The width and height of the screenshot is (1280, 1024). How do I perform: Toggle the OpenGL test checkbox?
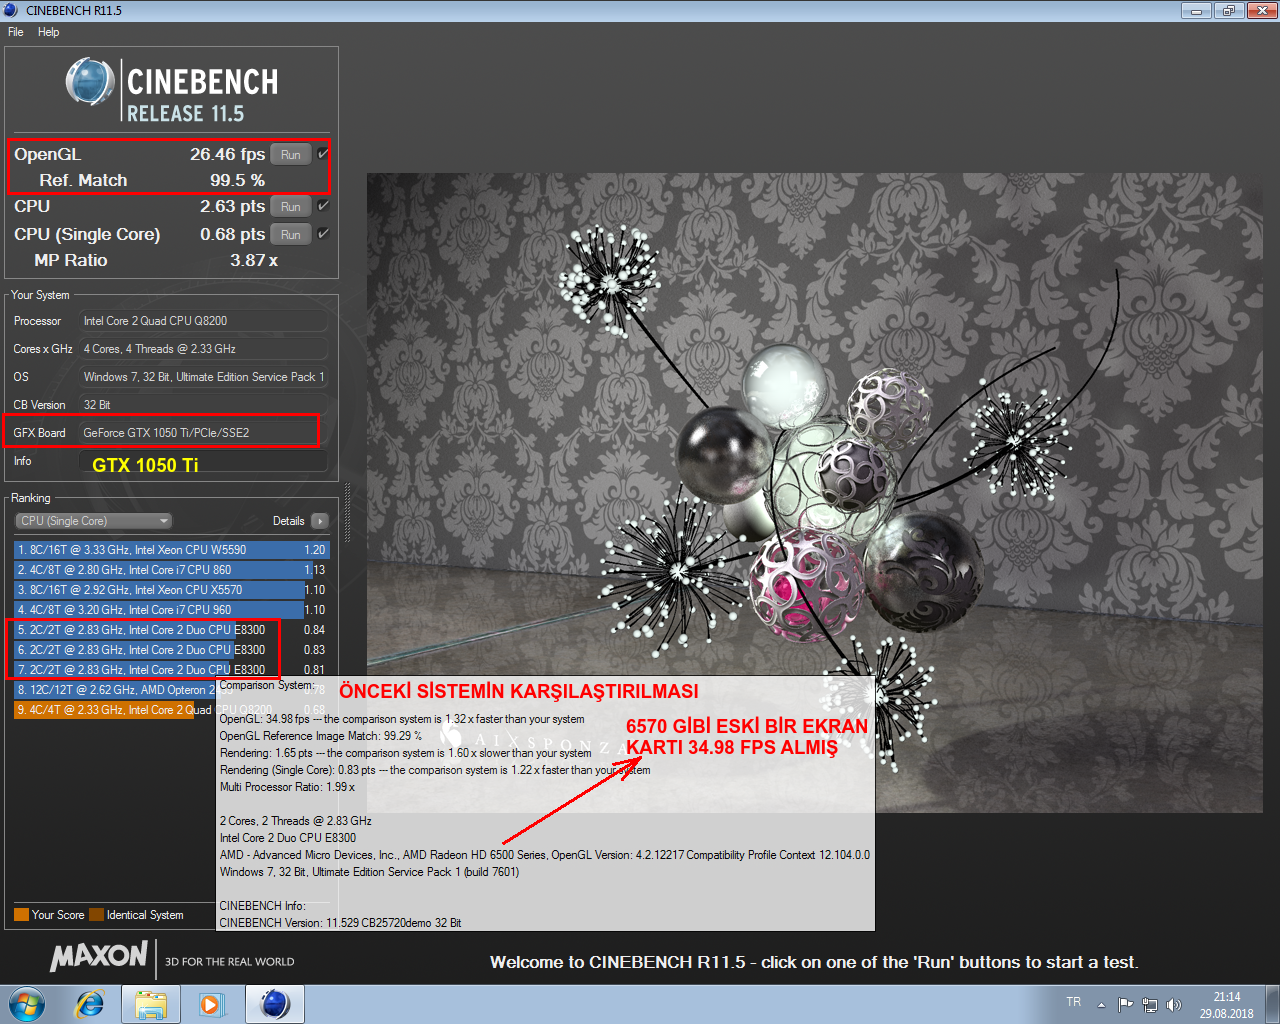[x=322, y=154]
